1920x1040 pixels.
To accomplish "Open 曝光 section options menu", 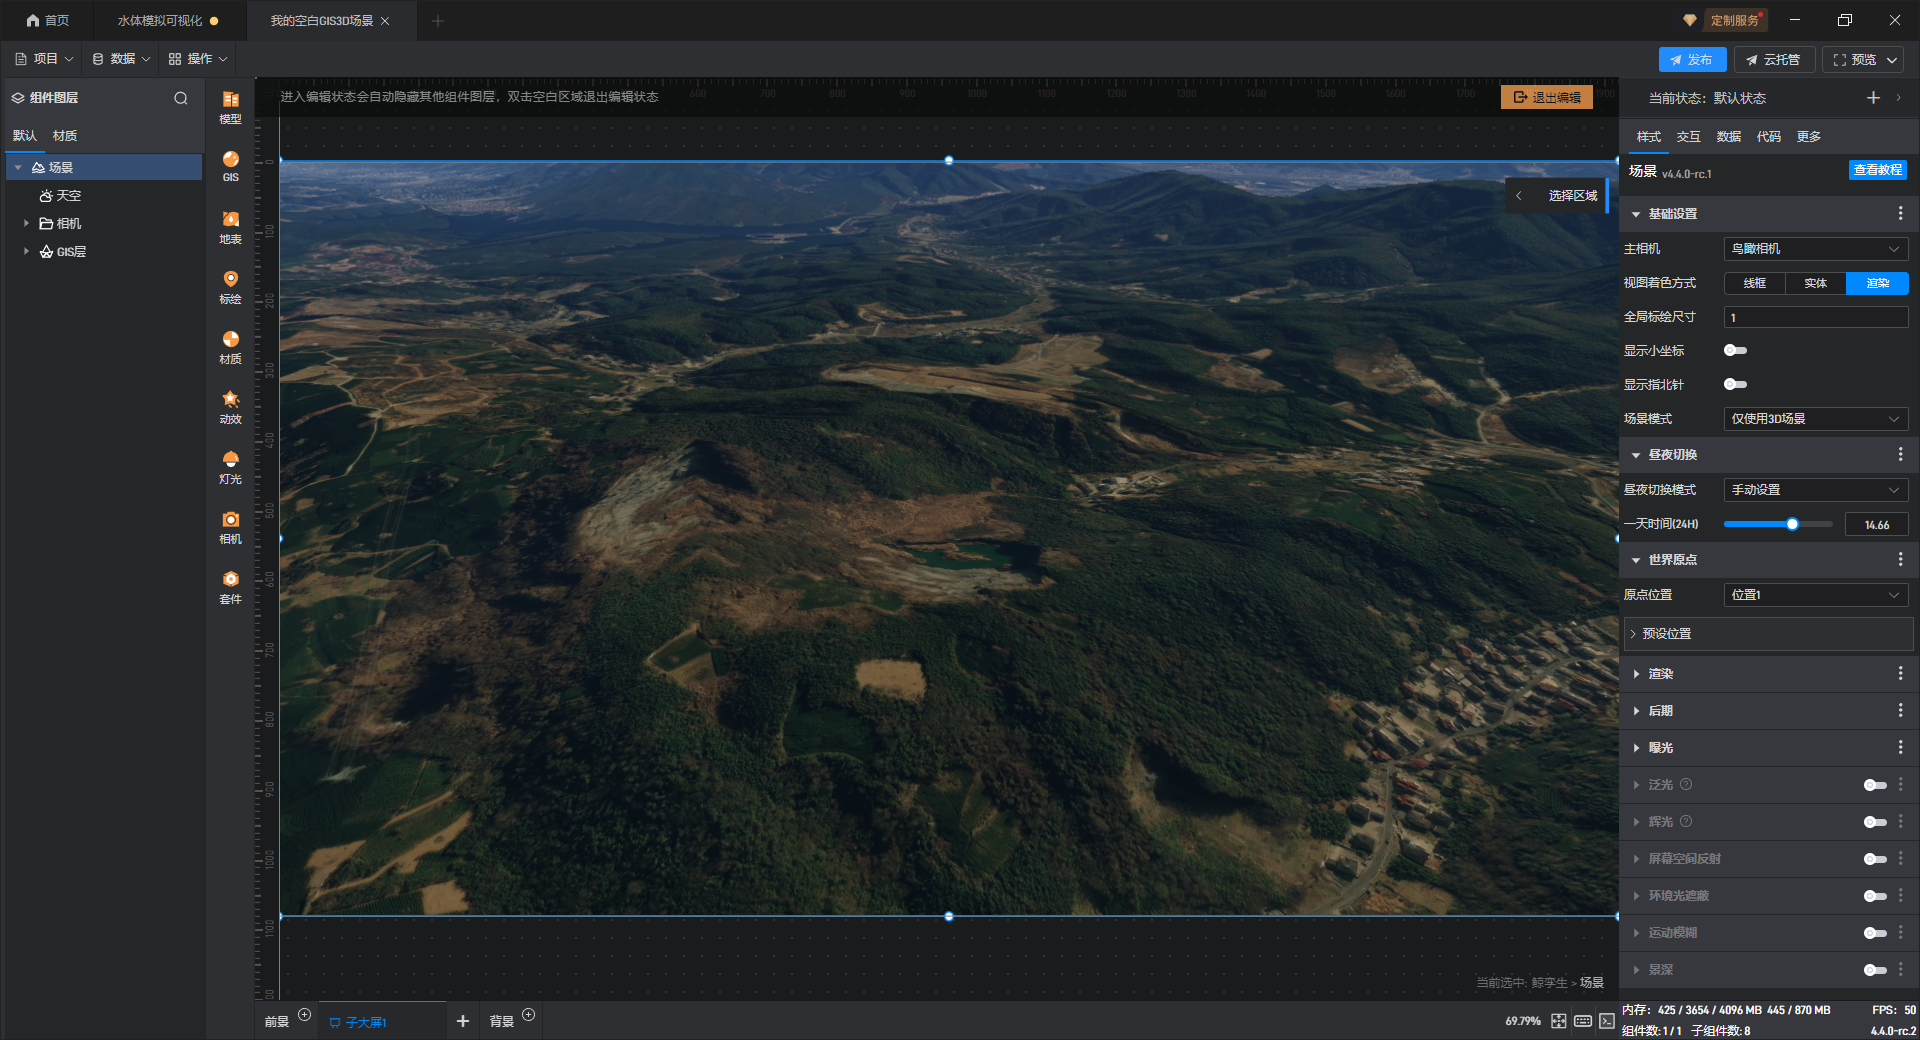I will (x=1900, y=748).
